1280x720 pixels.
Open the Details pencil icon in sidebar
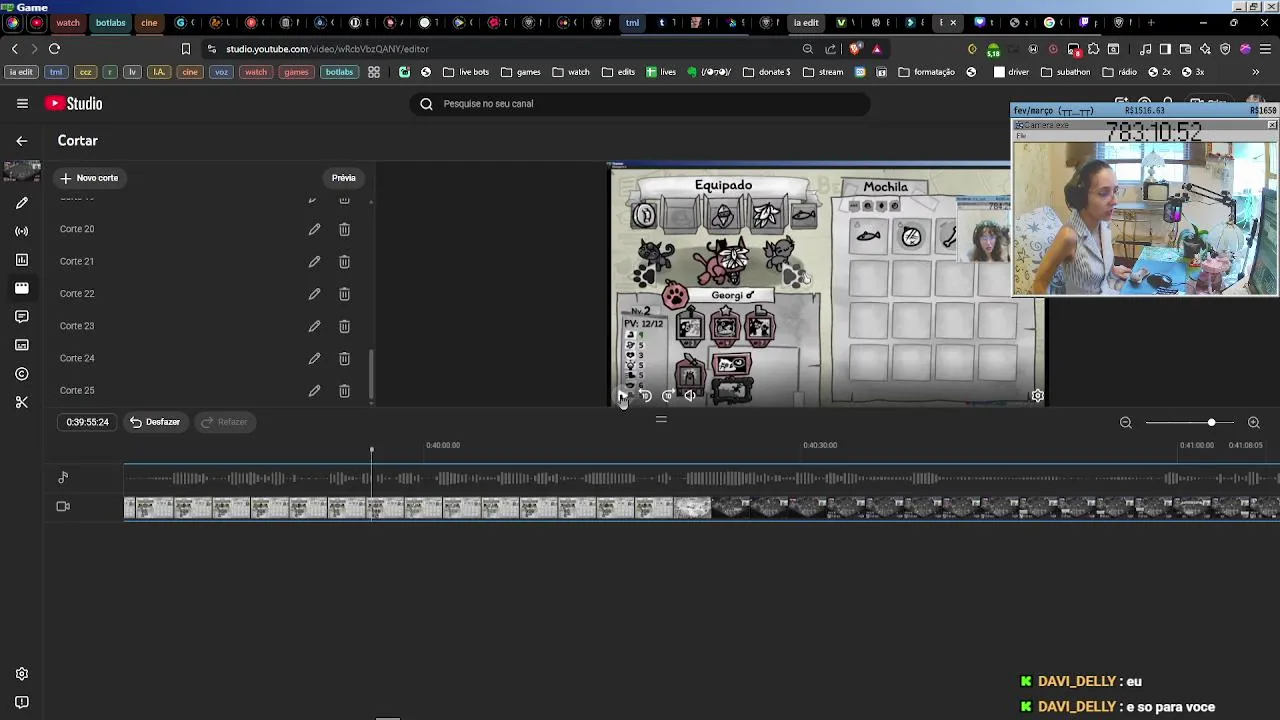click(22, 203)
